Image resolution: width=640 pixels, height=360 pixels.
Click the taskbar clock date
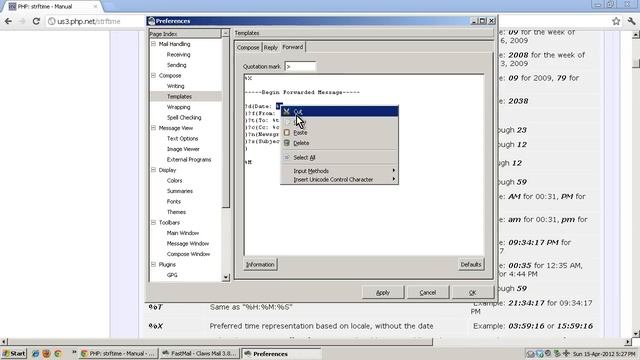[604, 353]
